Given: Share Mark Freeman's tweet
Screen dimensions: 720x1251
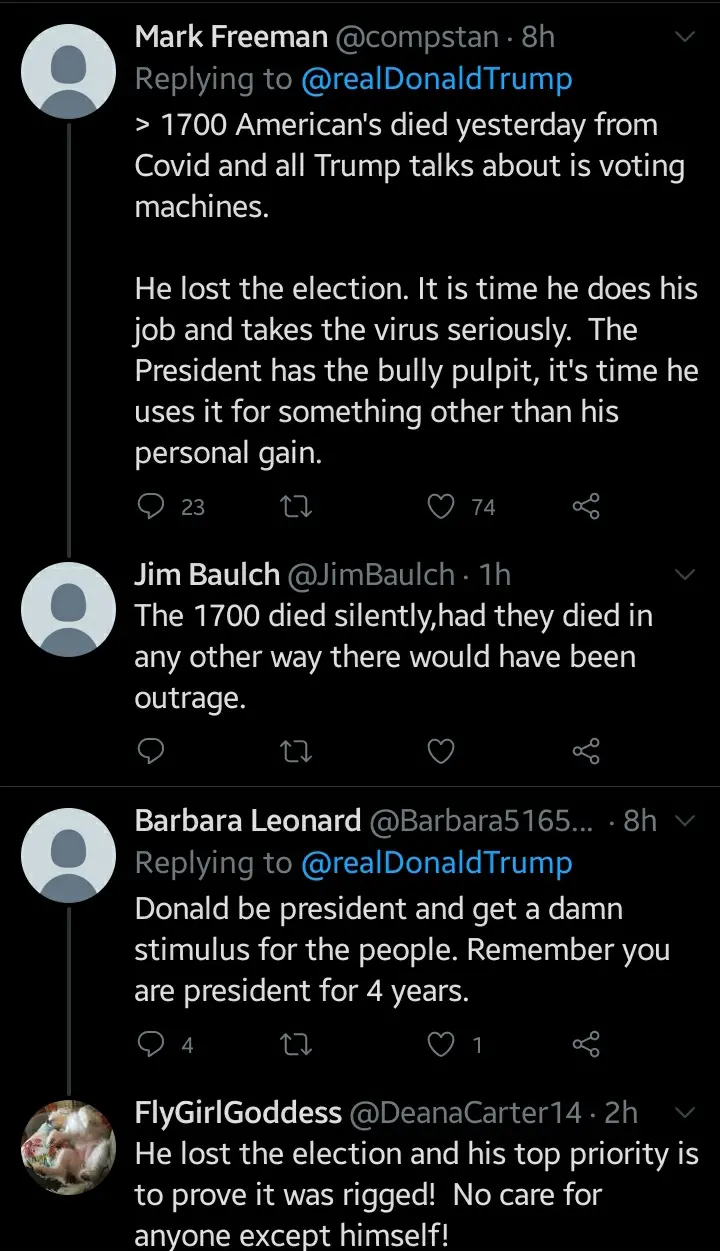Looking at the screenshot, I should click(586, 507).
